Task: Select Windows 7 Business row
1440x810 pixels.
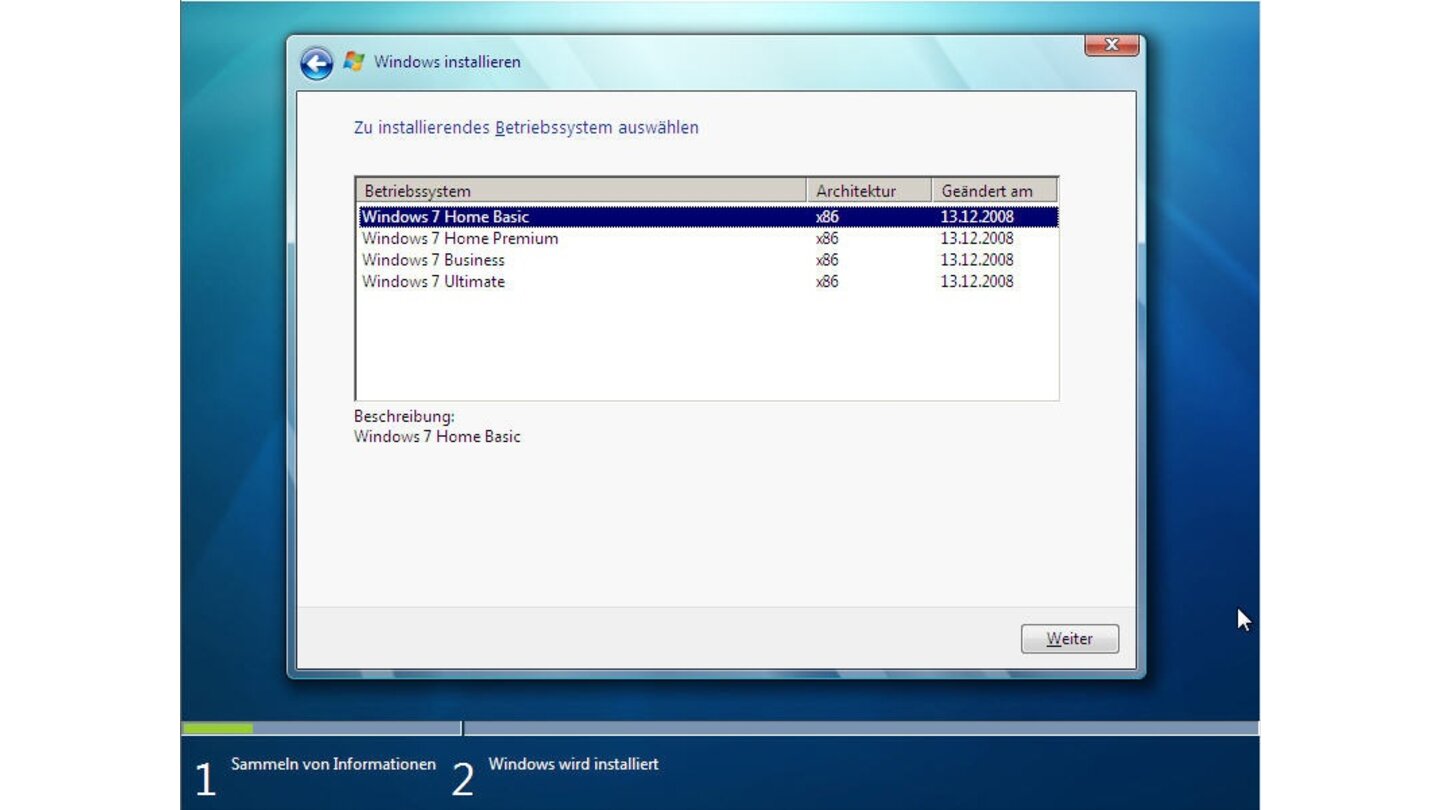Action: pyautogui.click(x=707, y=260)
